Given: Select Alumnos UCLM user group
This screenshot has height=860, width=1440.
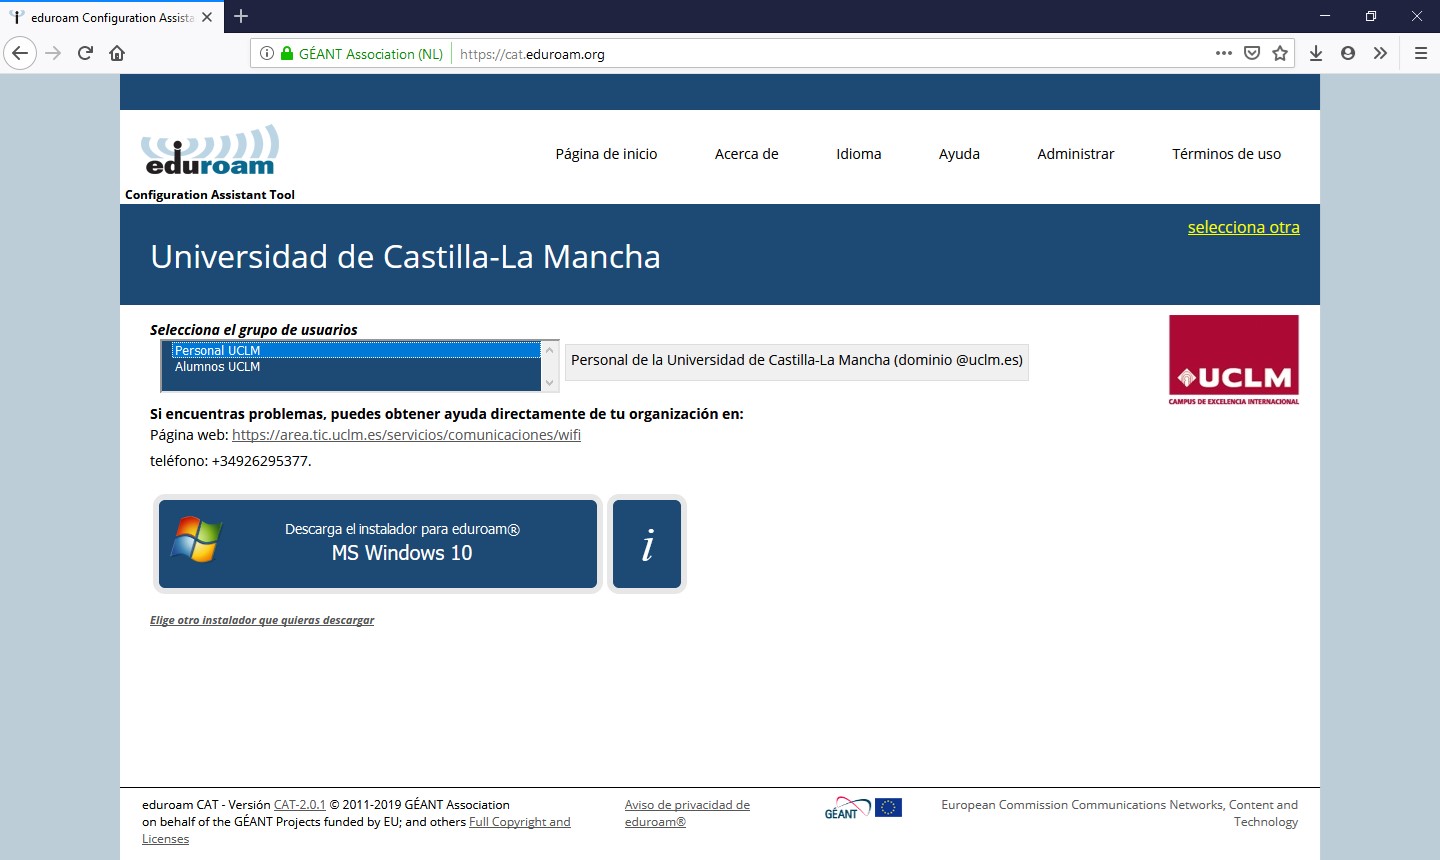Looking at the screenshot, I should click(356, 367).
